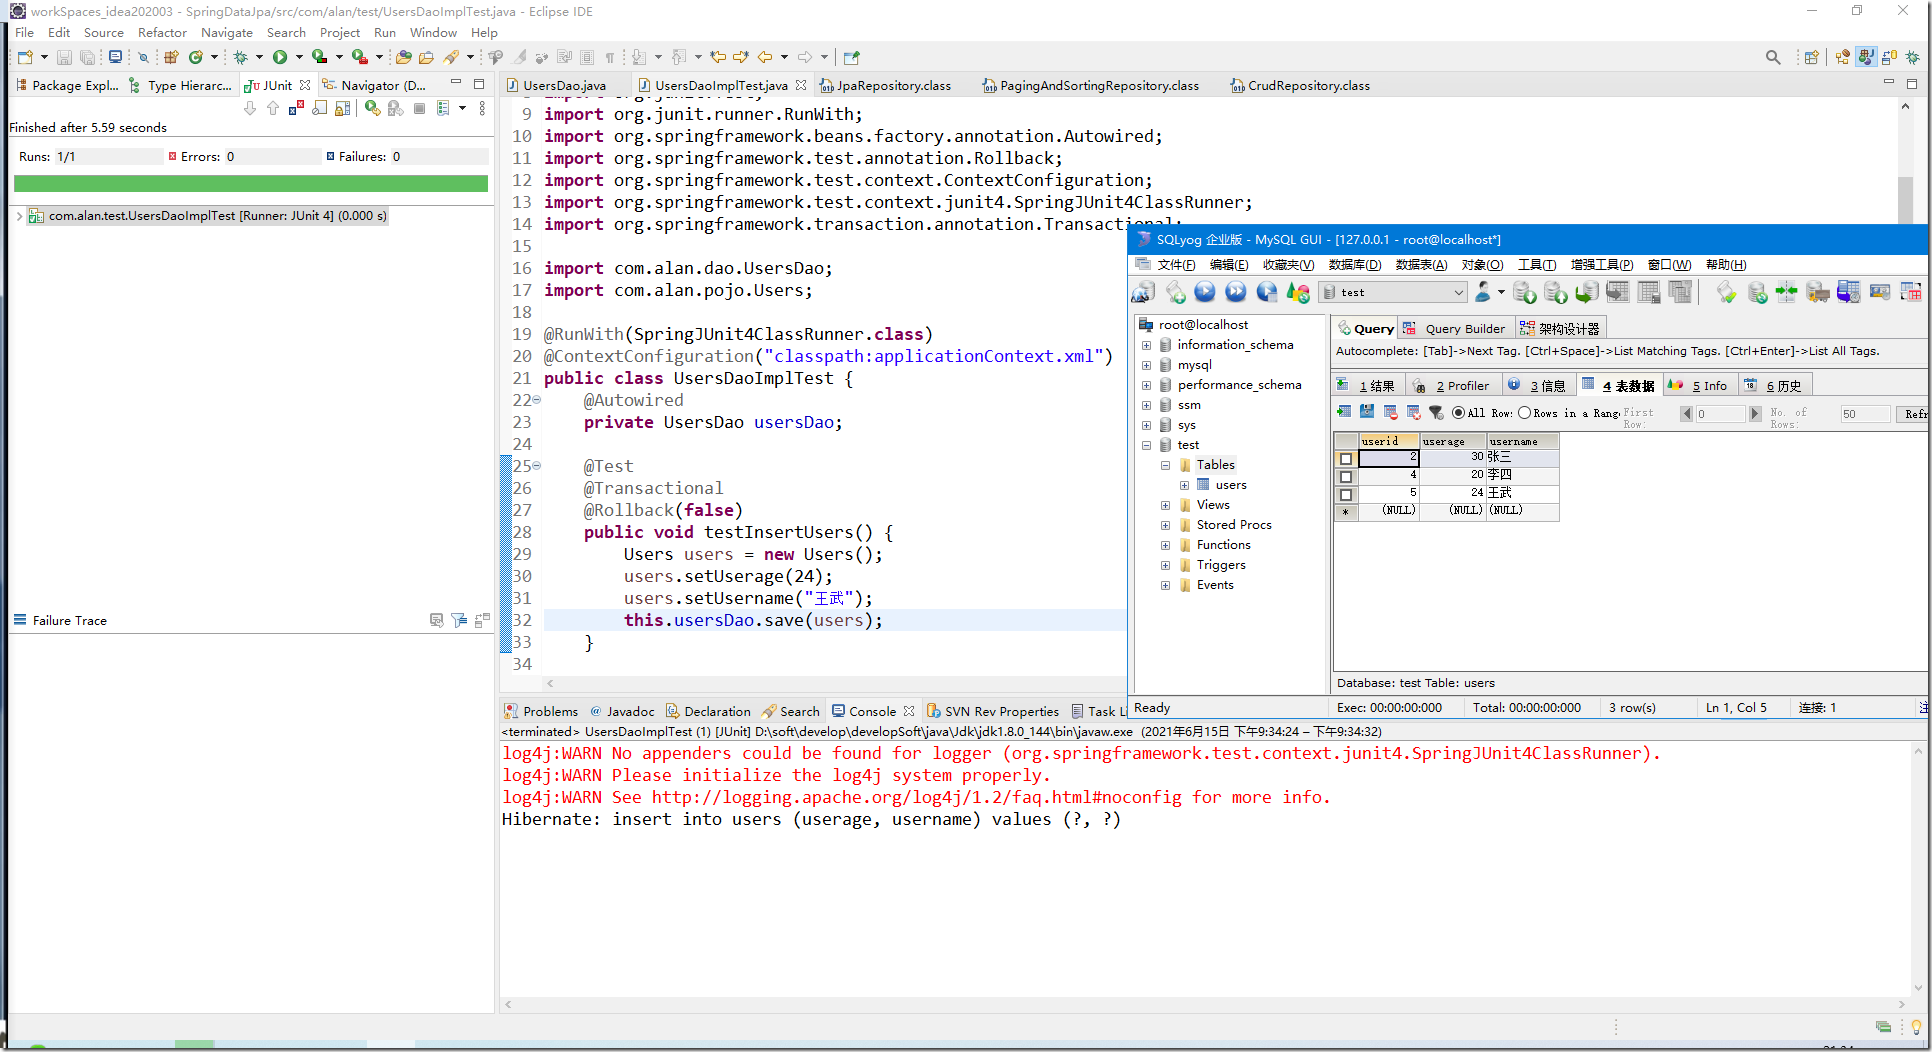The height and width of the screenshot is (1052, 1932).
Task: Collapse the test database node
Action: tap(1146, 445)
